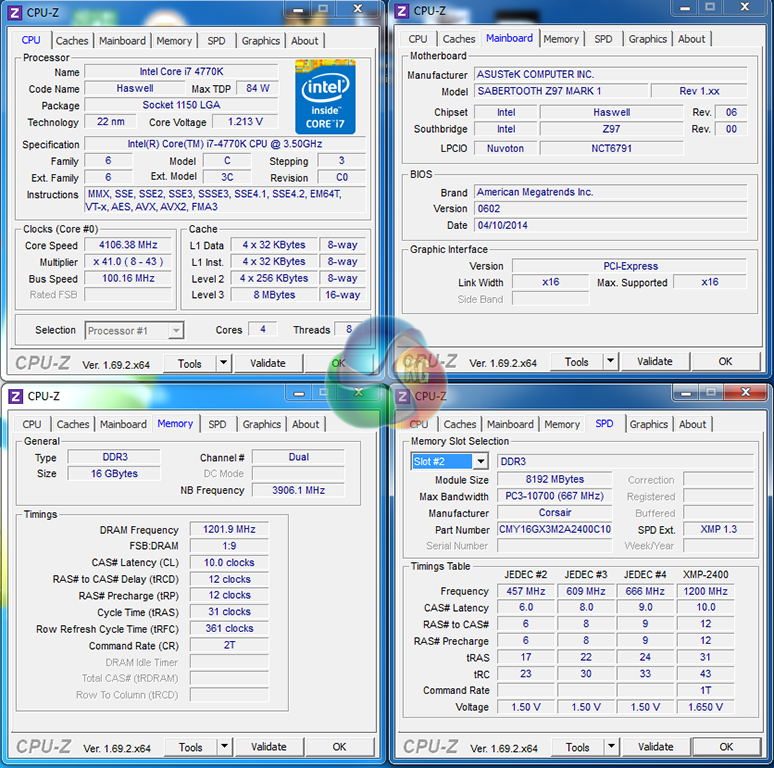The image size is (774, 768).
Task: Click the 361 clocks tRFC value
Action: coord(230,628)
